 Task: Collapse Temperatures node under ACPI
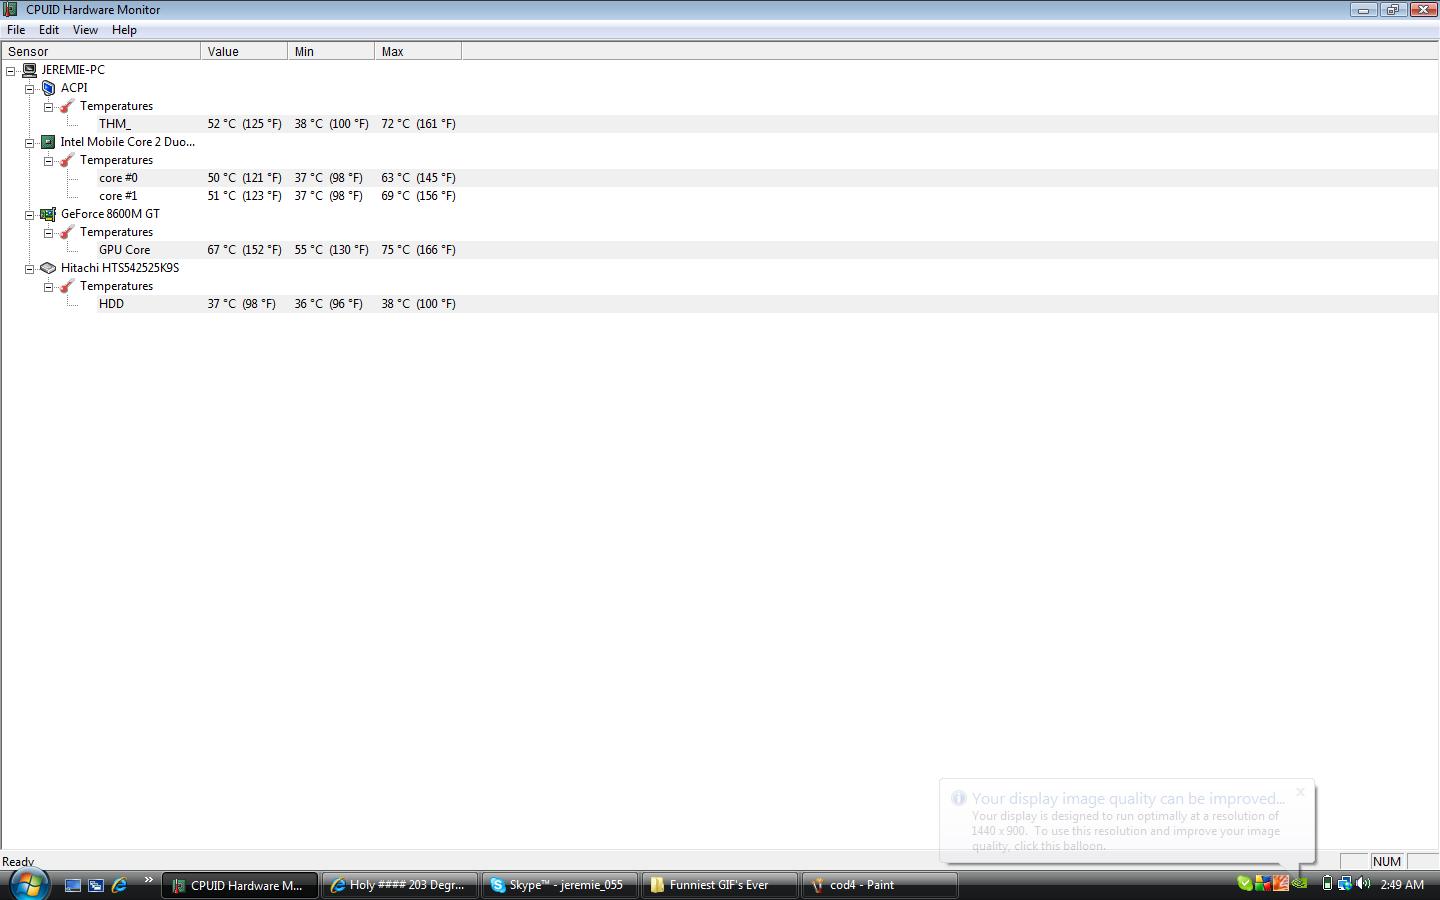[x=48, y=106]
